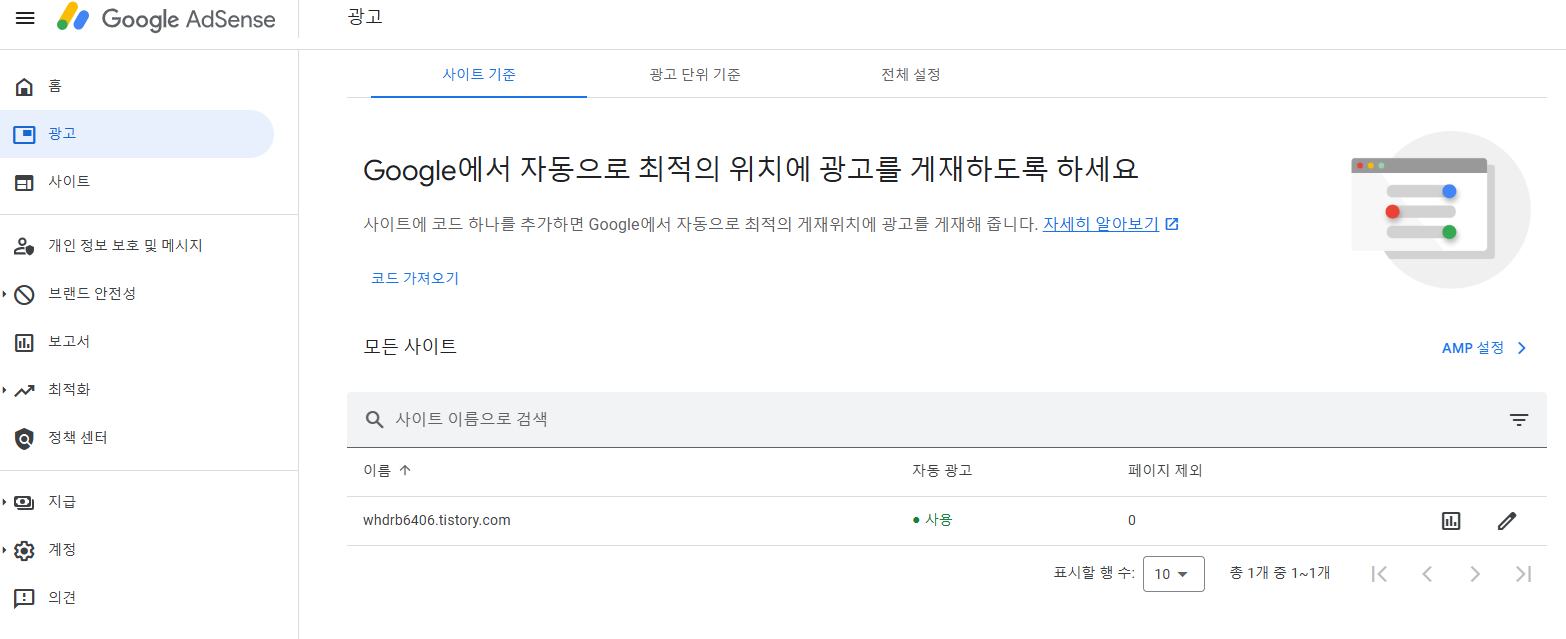Click the external link icon beside 자세히 알아보기
Screen dimensions: 1566x639
1172,225
